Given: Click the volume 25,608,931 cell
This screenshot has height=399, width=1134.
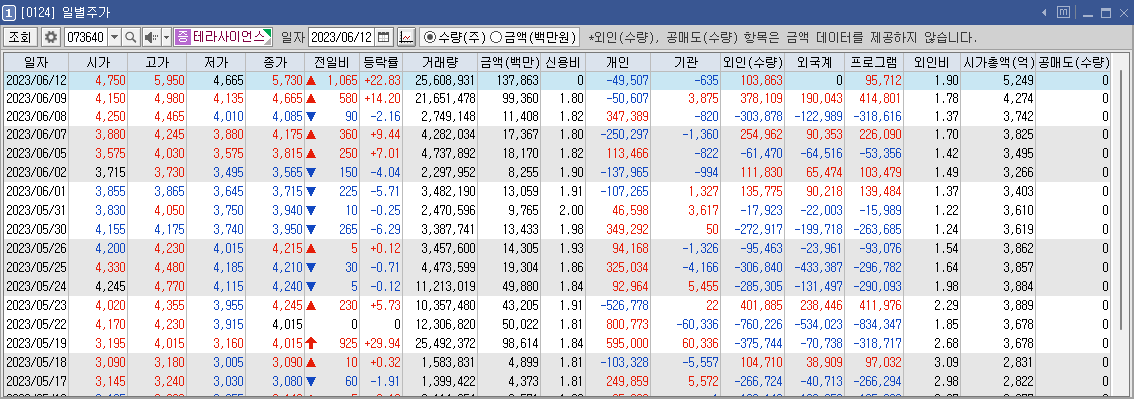Looking at the screenshot, I should tap(440, 80).
